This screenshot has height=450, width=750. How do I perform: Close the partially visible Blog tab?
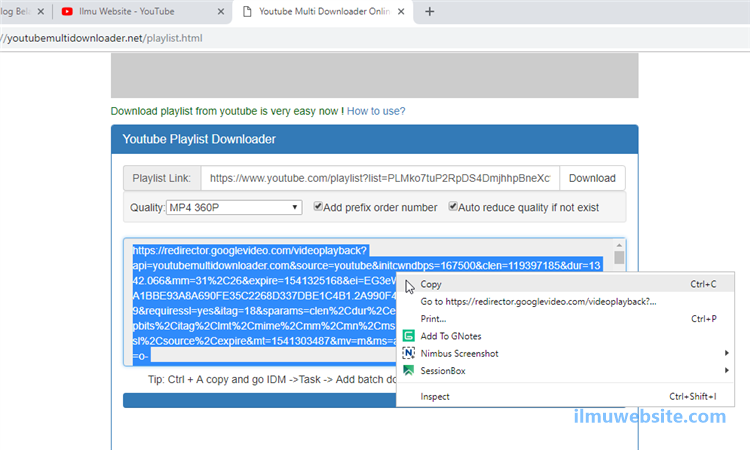click(x=41, y=11)
